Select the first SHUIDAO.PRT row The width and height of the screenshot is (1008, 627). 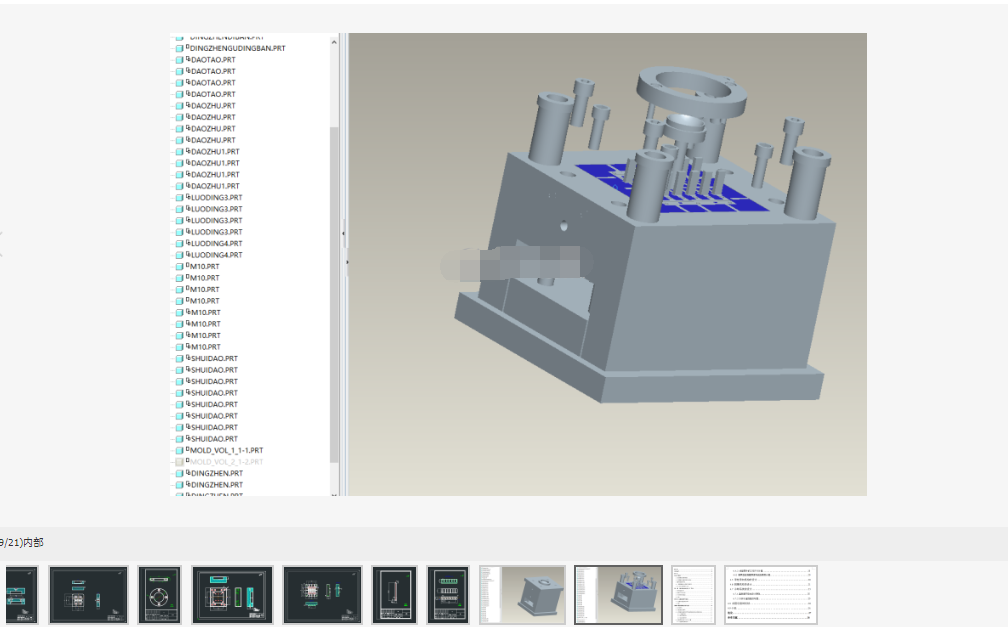click(x=213, y=358)
